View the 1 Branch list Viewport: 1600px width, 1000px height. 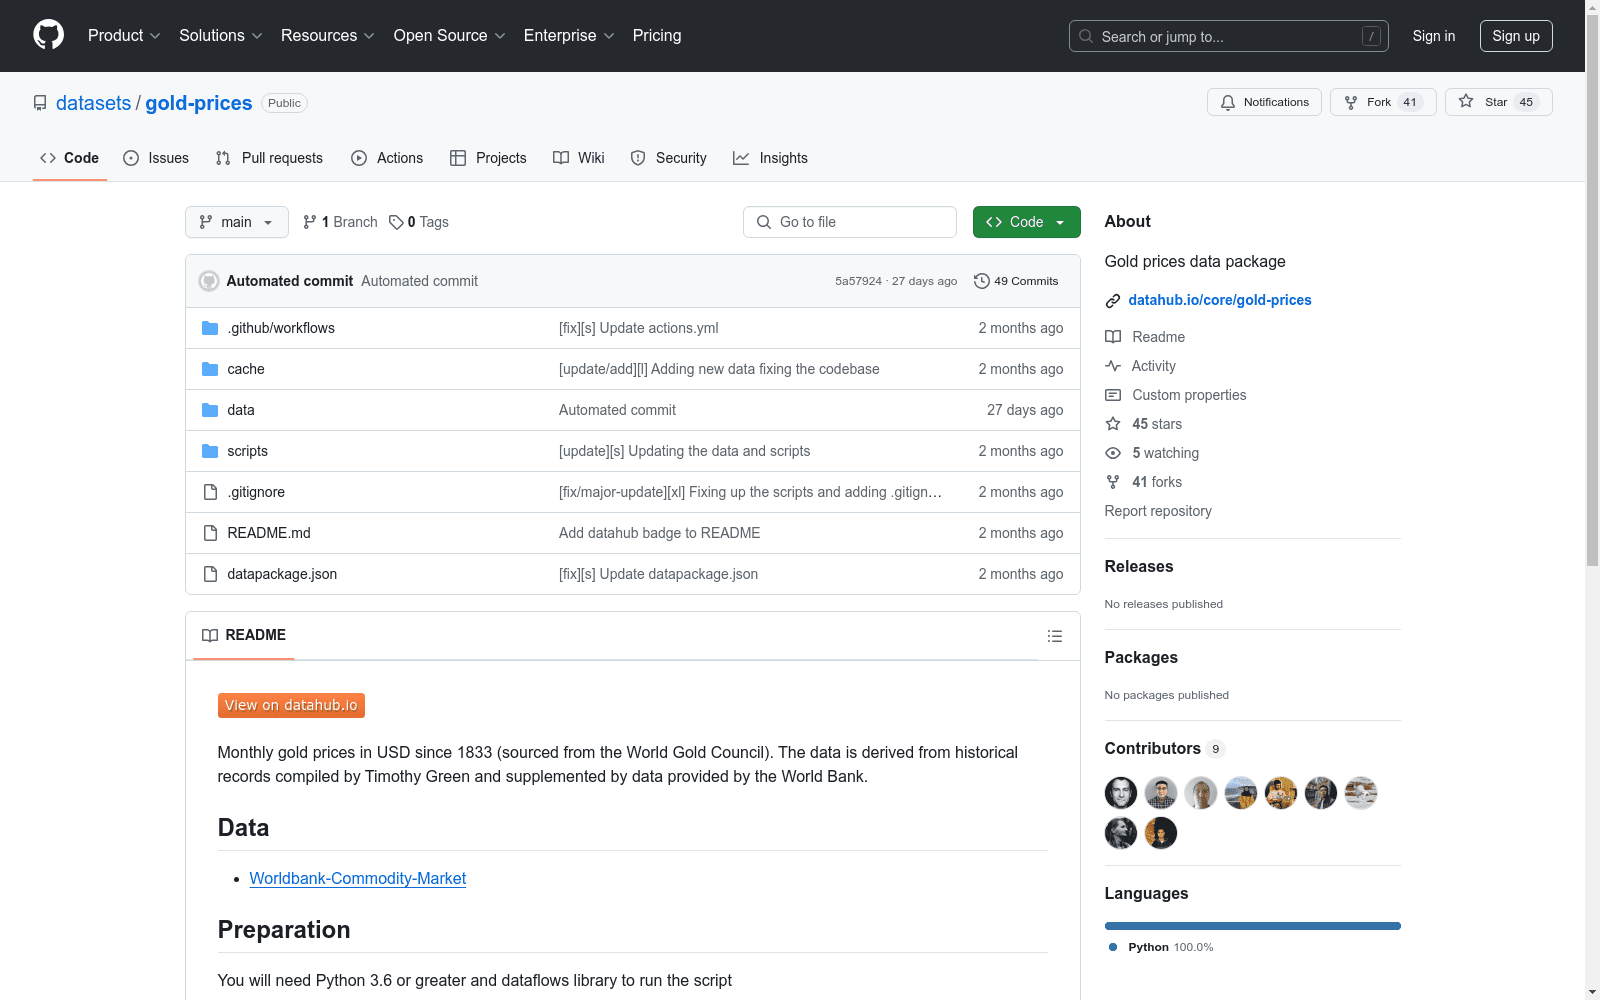click(x=340, y=222)
